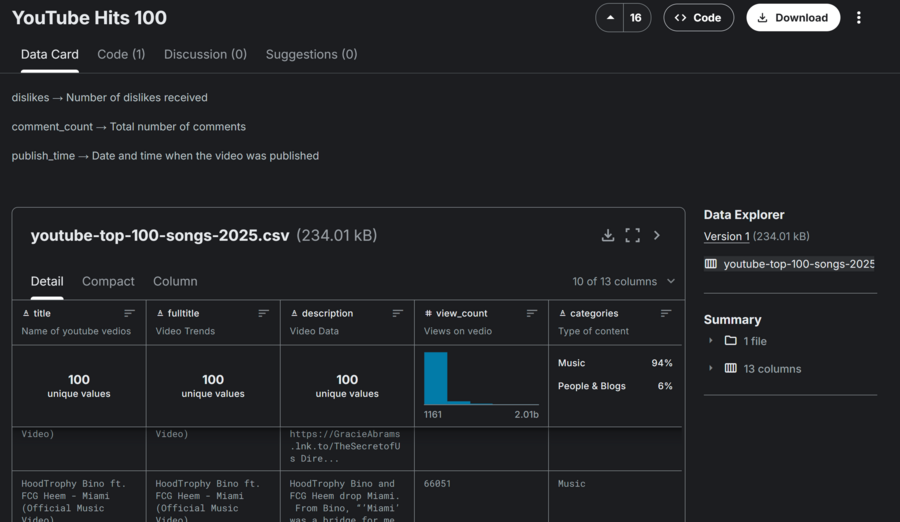Download the csv file via icon
Viewport: 900px width, 522px height.
click(x=607, y=235)
